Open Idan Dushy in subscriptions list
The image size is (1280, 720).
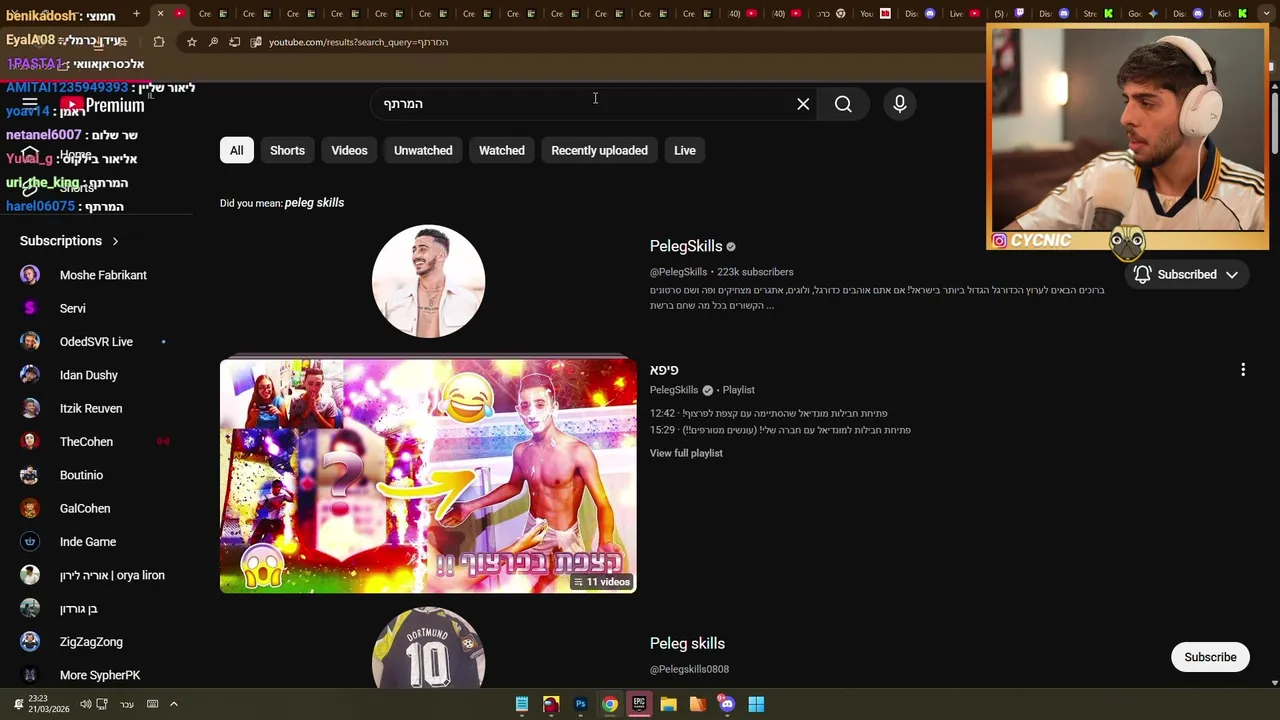click(89, 375)
